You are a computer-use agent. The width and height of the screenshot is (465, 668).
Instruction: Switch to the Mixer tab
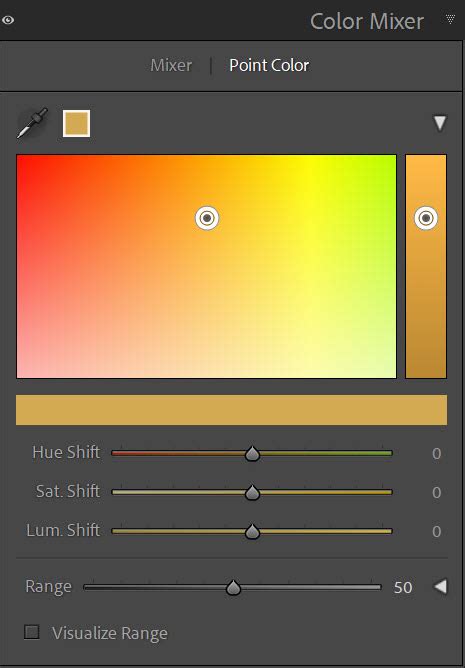tap(171, 65)
